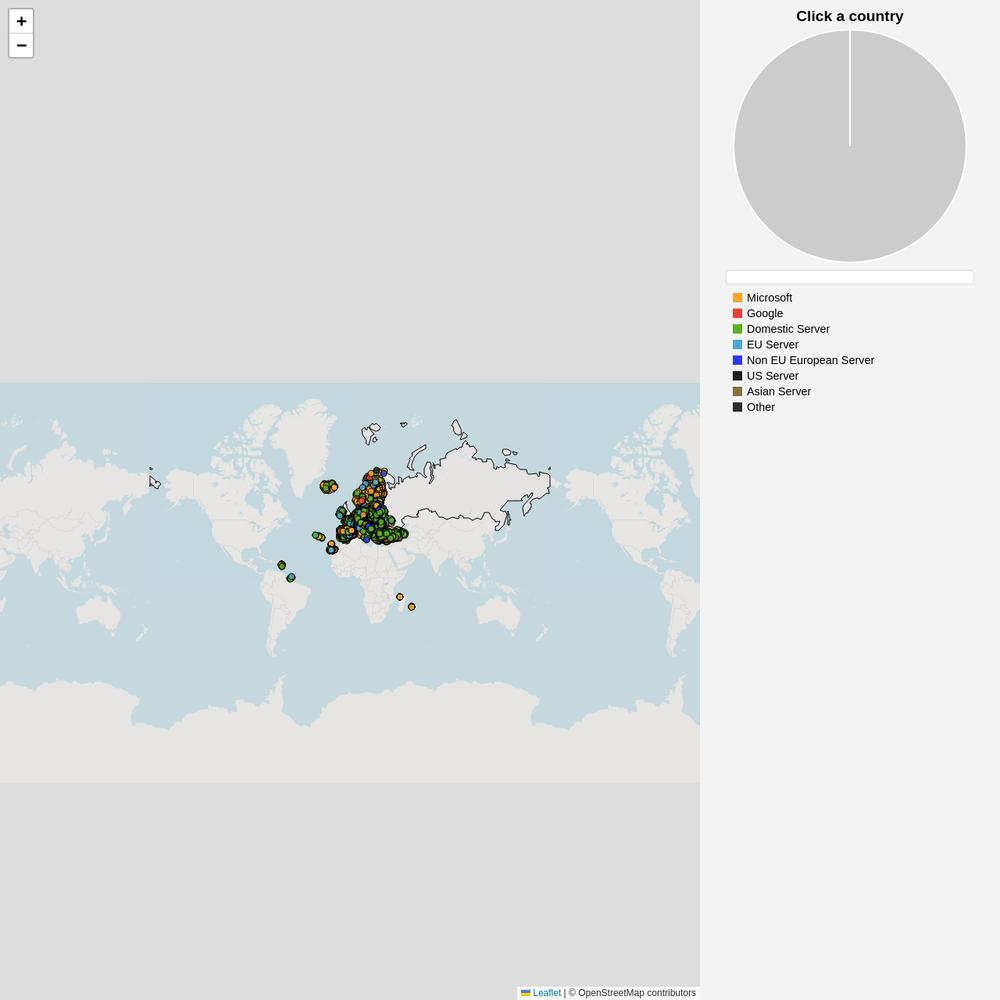The height and width of the screenshot is (1000, 1000).
Task: Click '© OpenStreetMap contributors' attribution text
Action: pyautogui.click(x=632, y=993)
